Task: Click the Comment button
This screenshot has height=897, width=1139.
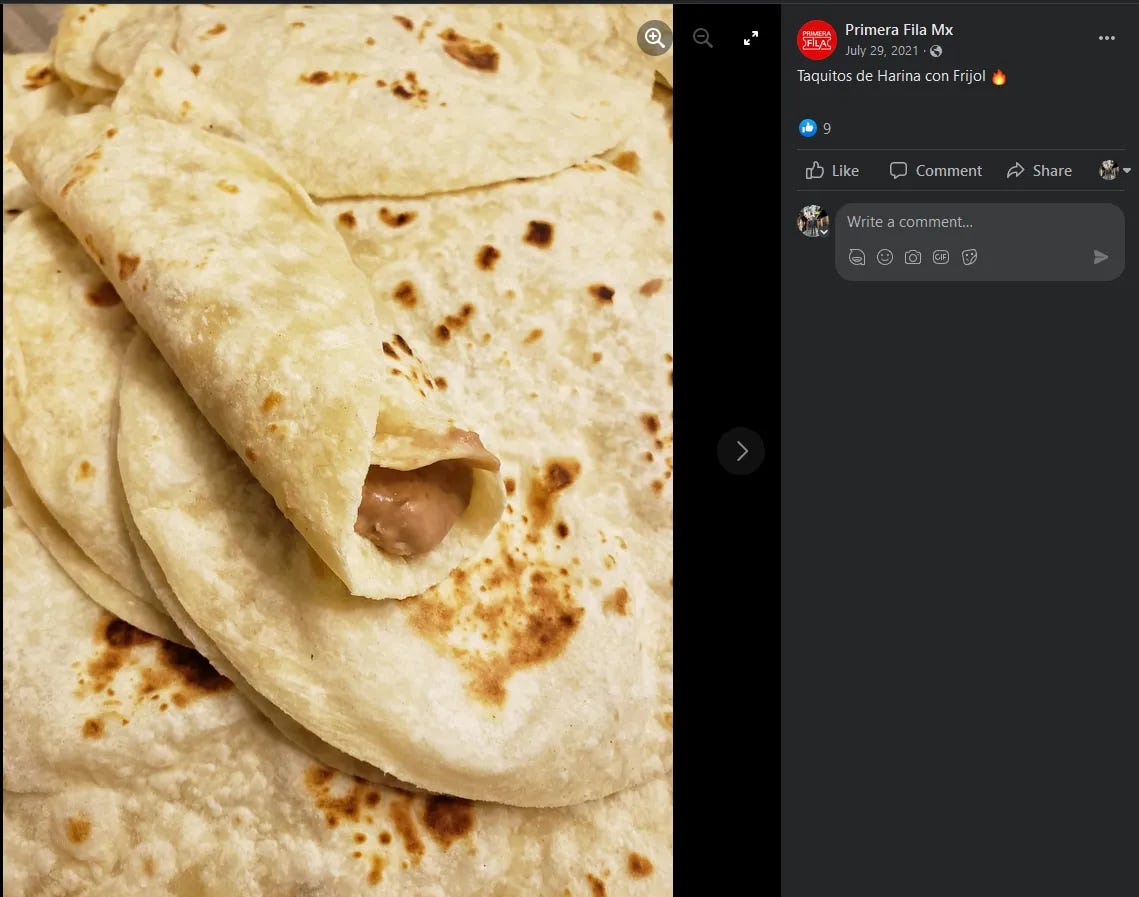Action: pos(936,171)
